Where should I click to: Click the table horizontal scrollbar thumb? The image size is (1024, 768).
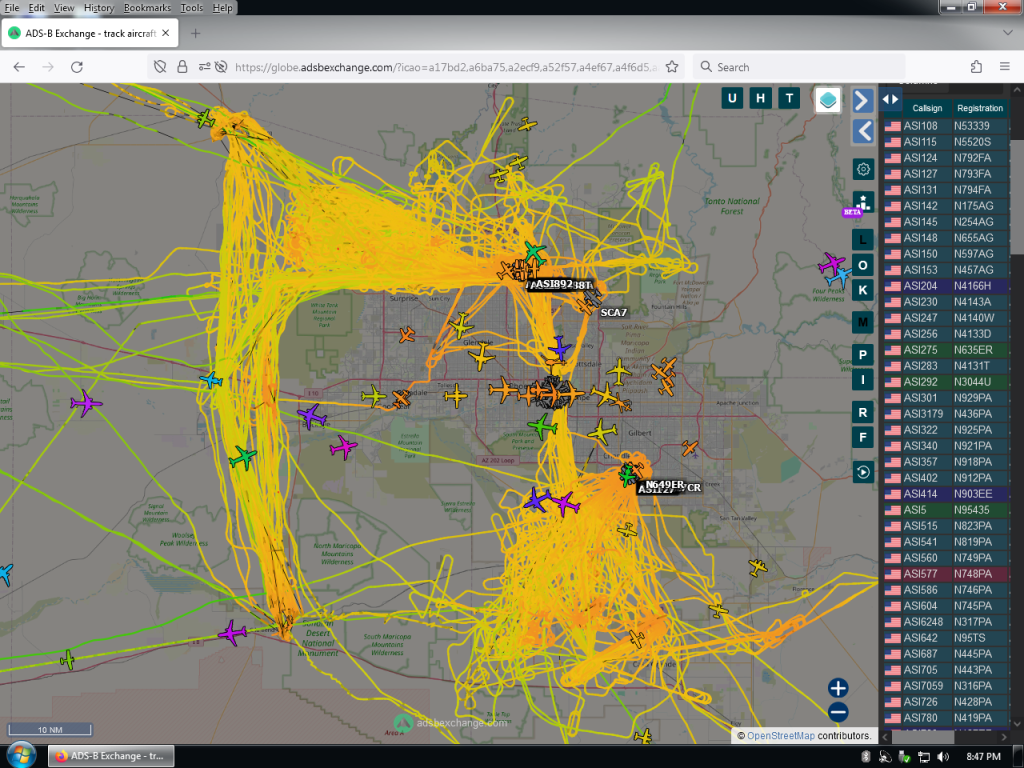[922, 737]
